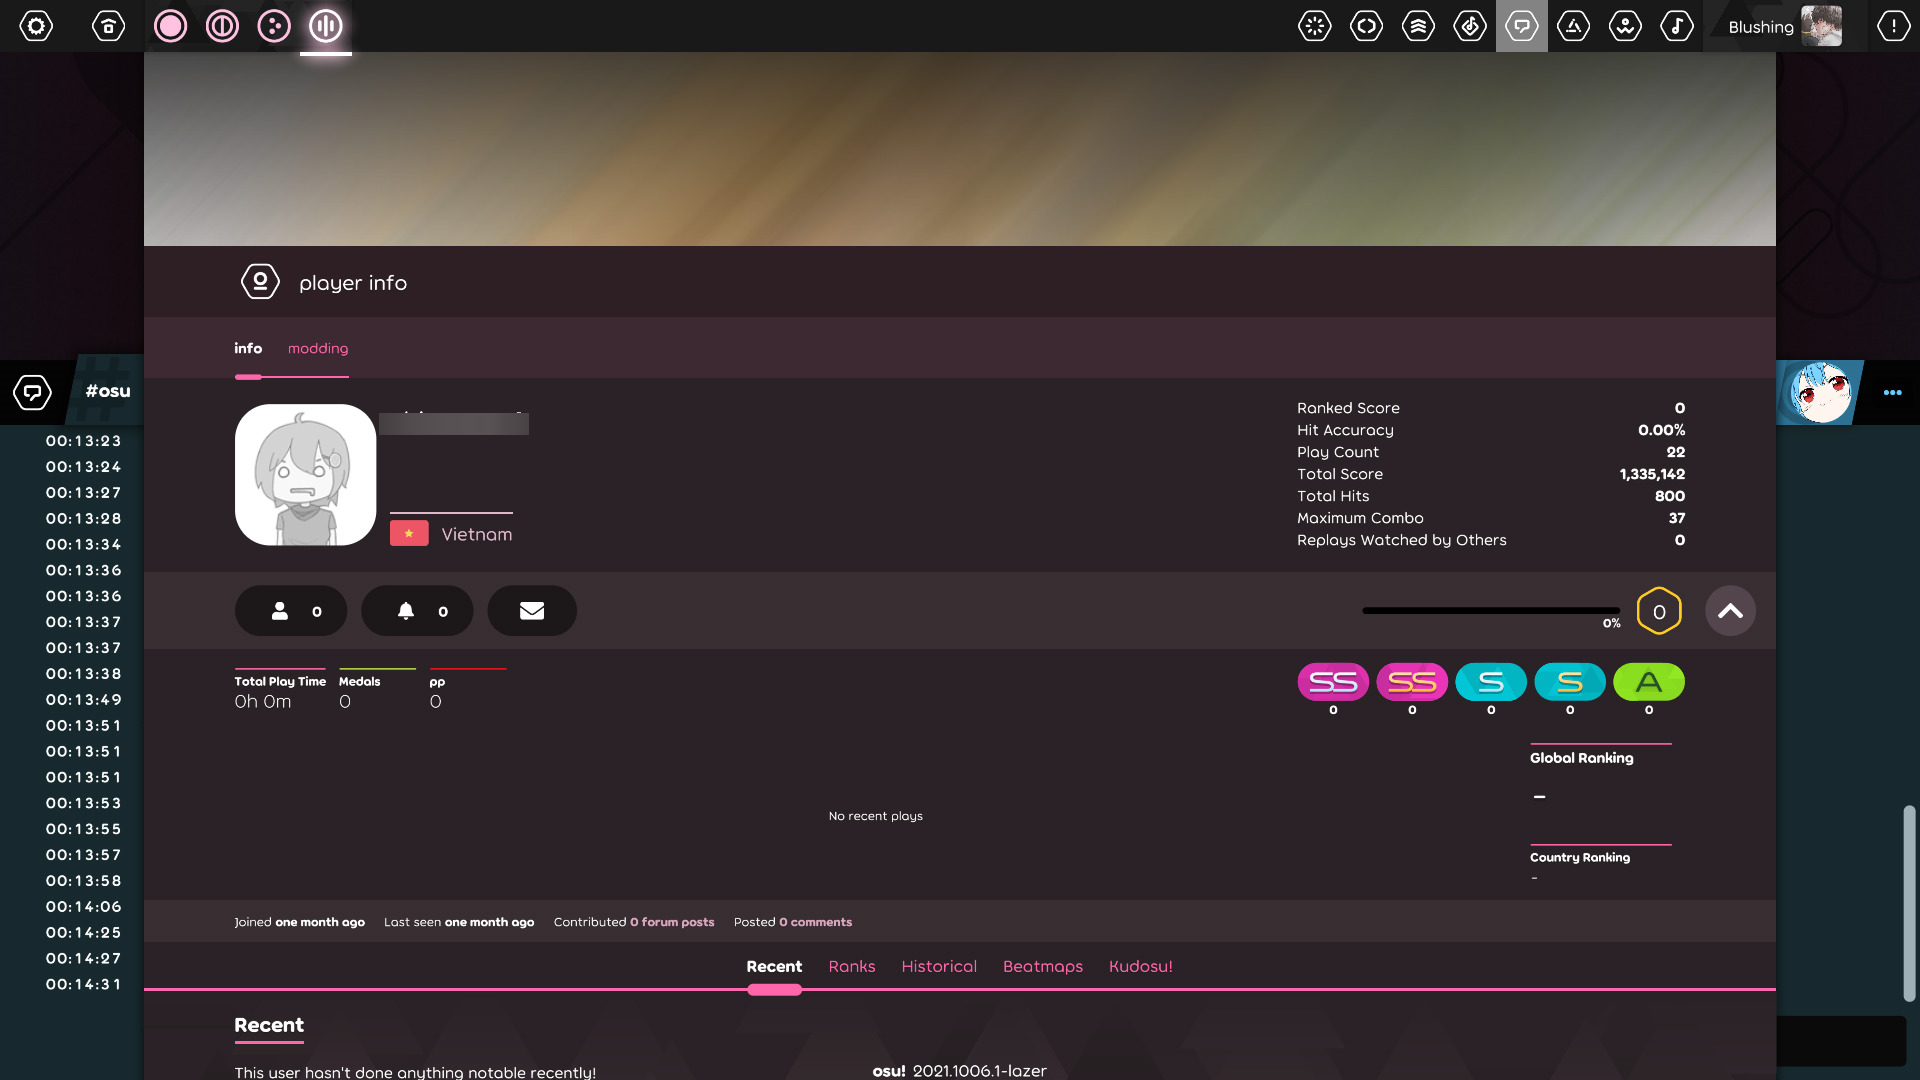The image size is (1920, 1080).
Task: Click the level progress bar
Action: (x=1489, y=610)
